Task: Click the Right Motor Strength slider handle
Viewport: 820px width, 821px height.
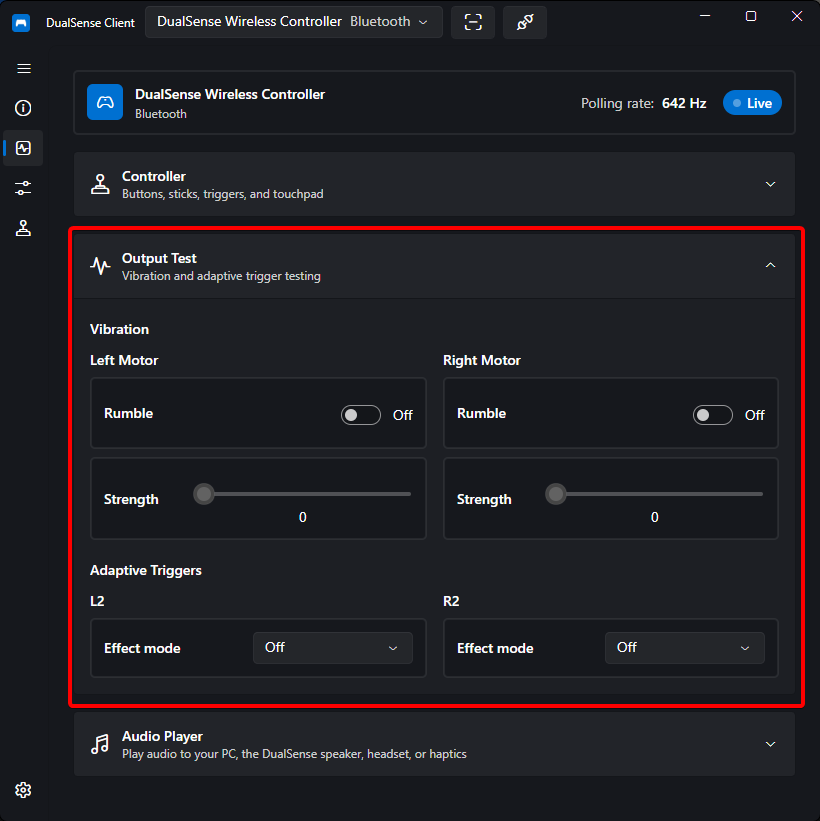Action: [556, 494]
